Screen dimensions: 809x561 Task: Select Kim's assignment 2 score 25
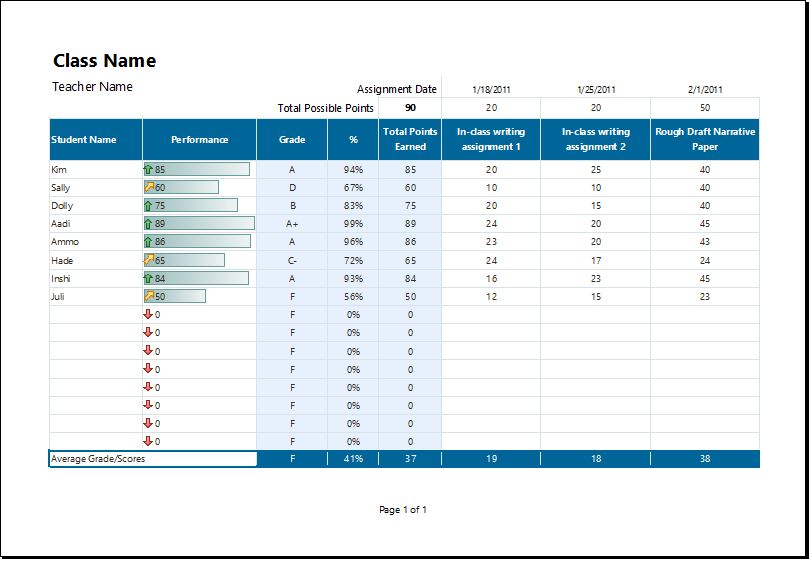click(x=595, y=169)
